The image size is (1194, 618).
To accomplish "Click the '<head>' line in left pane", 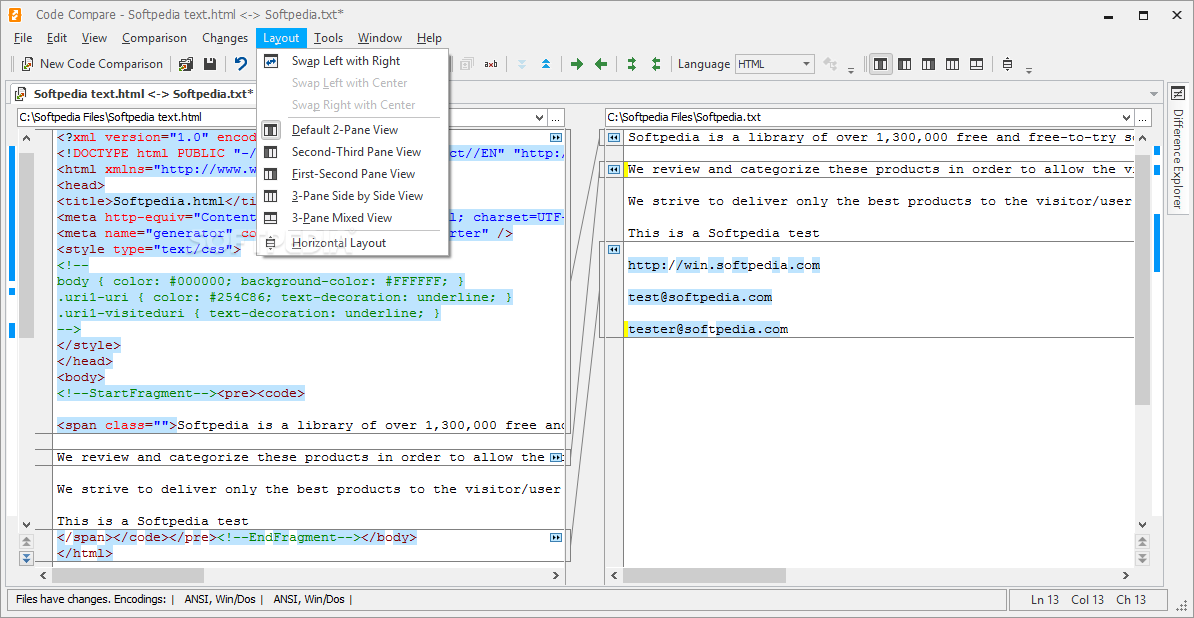I will tap(81, 185).
